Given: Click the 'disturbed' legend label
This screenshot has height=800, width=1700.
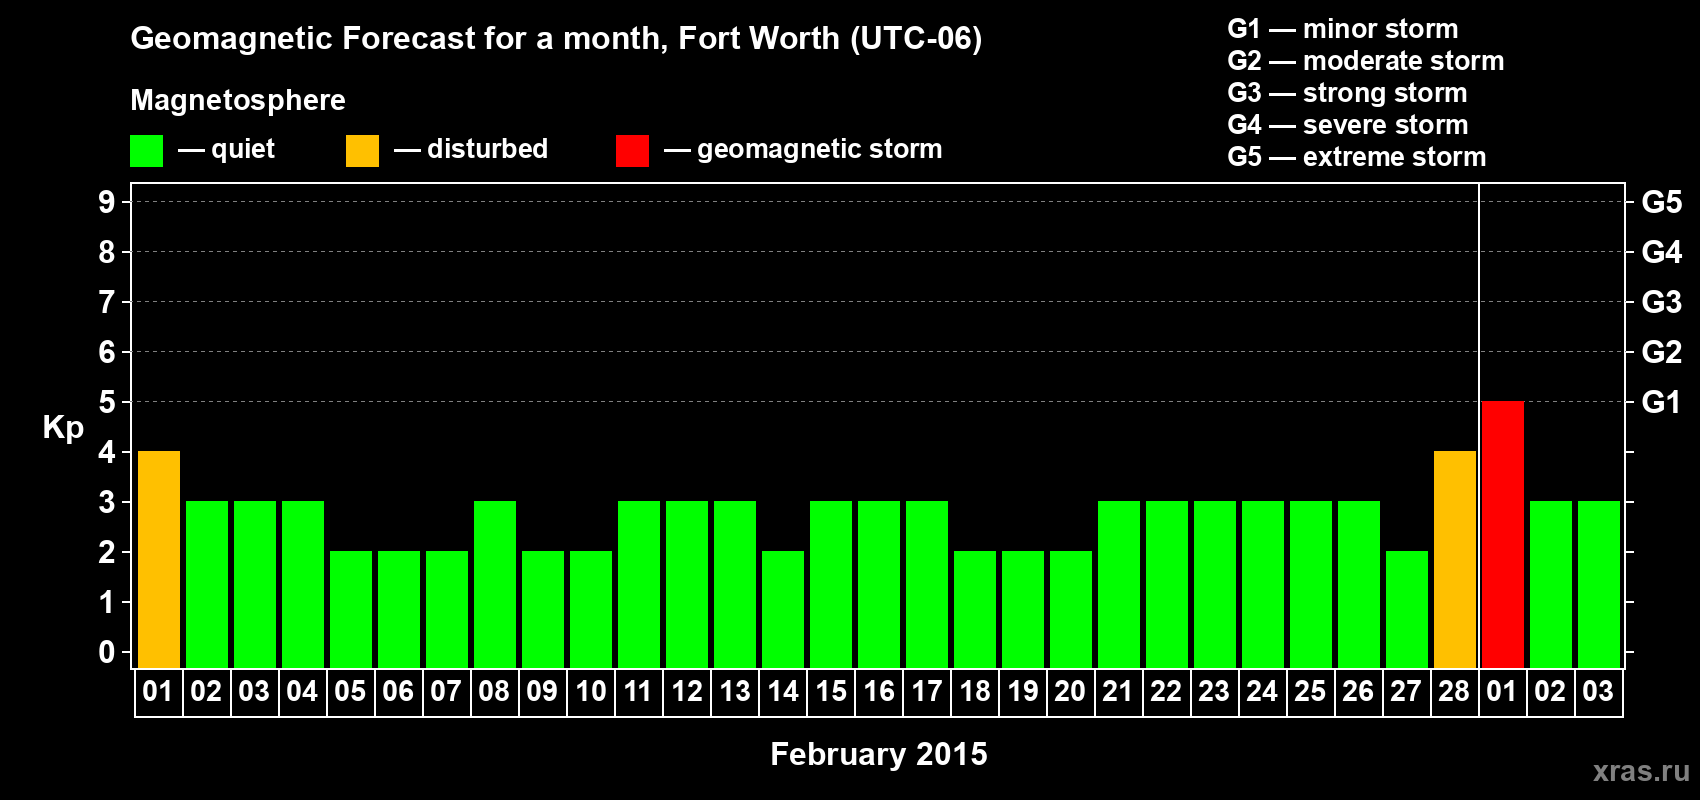Looking at the screenshot, I should [x=487, y=149].
